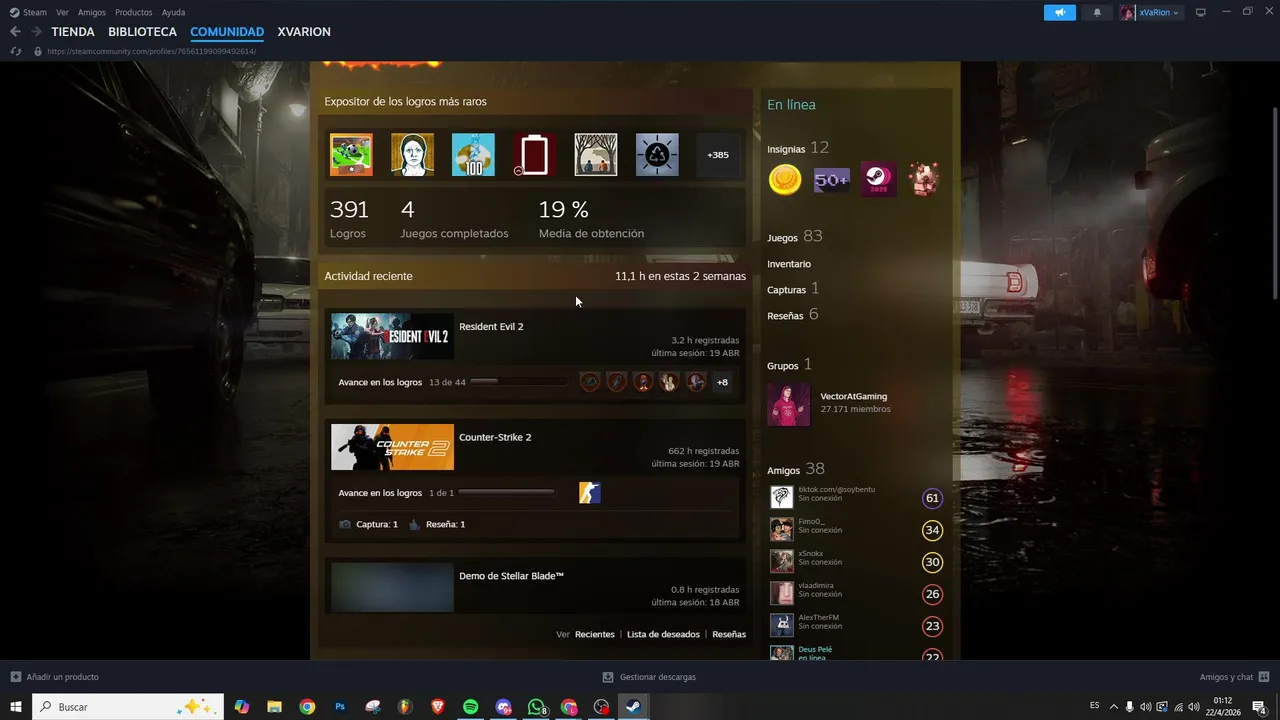Open the Juegos 83 list
This screenshot has height=720, width=1280.
coord(794,237)
